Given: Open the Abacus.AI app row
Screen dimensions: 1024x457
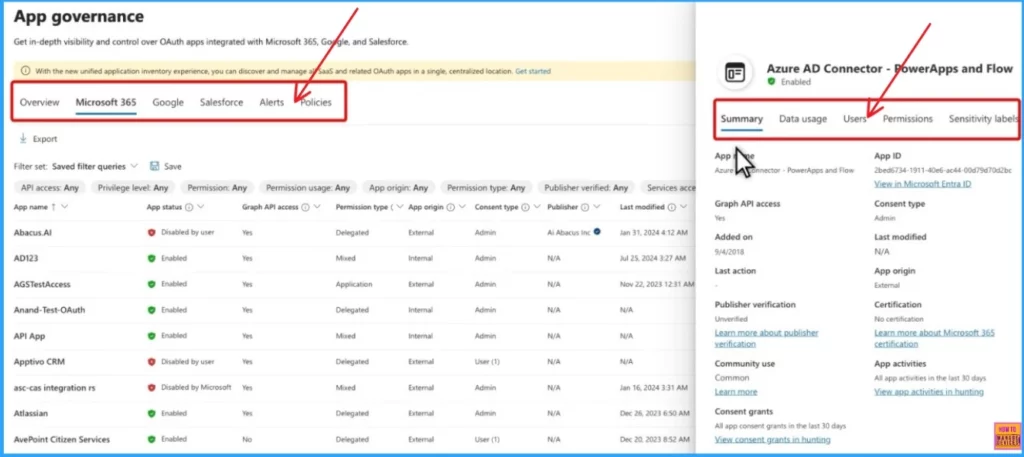Looking at the screenshot, I should 353,232.
